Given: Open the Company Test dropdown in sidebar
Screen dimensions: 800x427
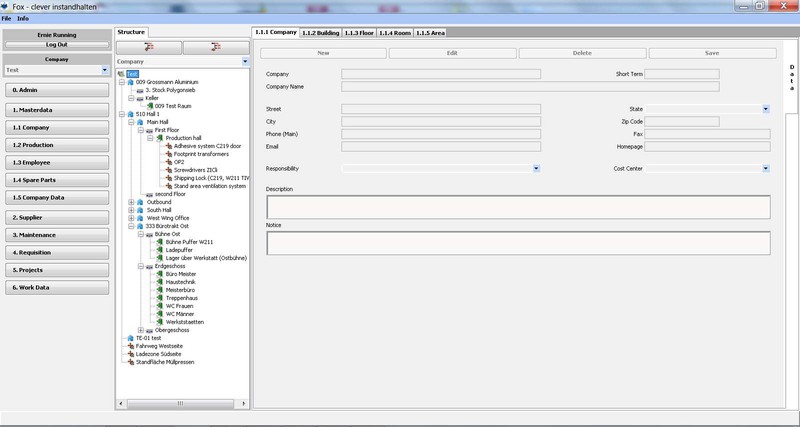Looking at the screenshot, I should pos(104,71).
